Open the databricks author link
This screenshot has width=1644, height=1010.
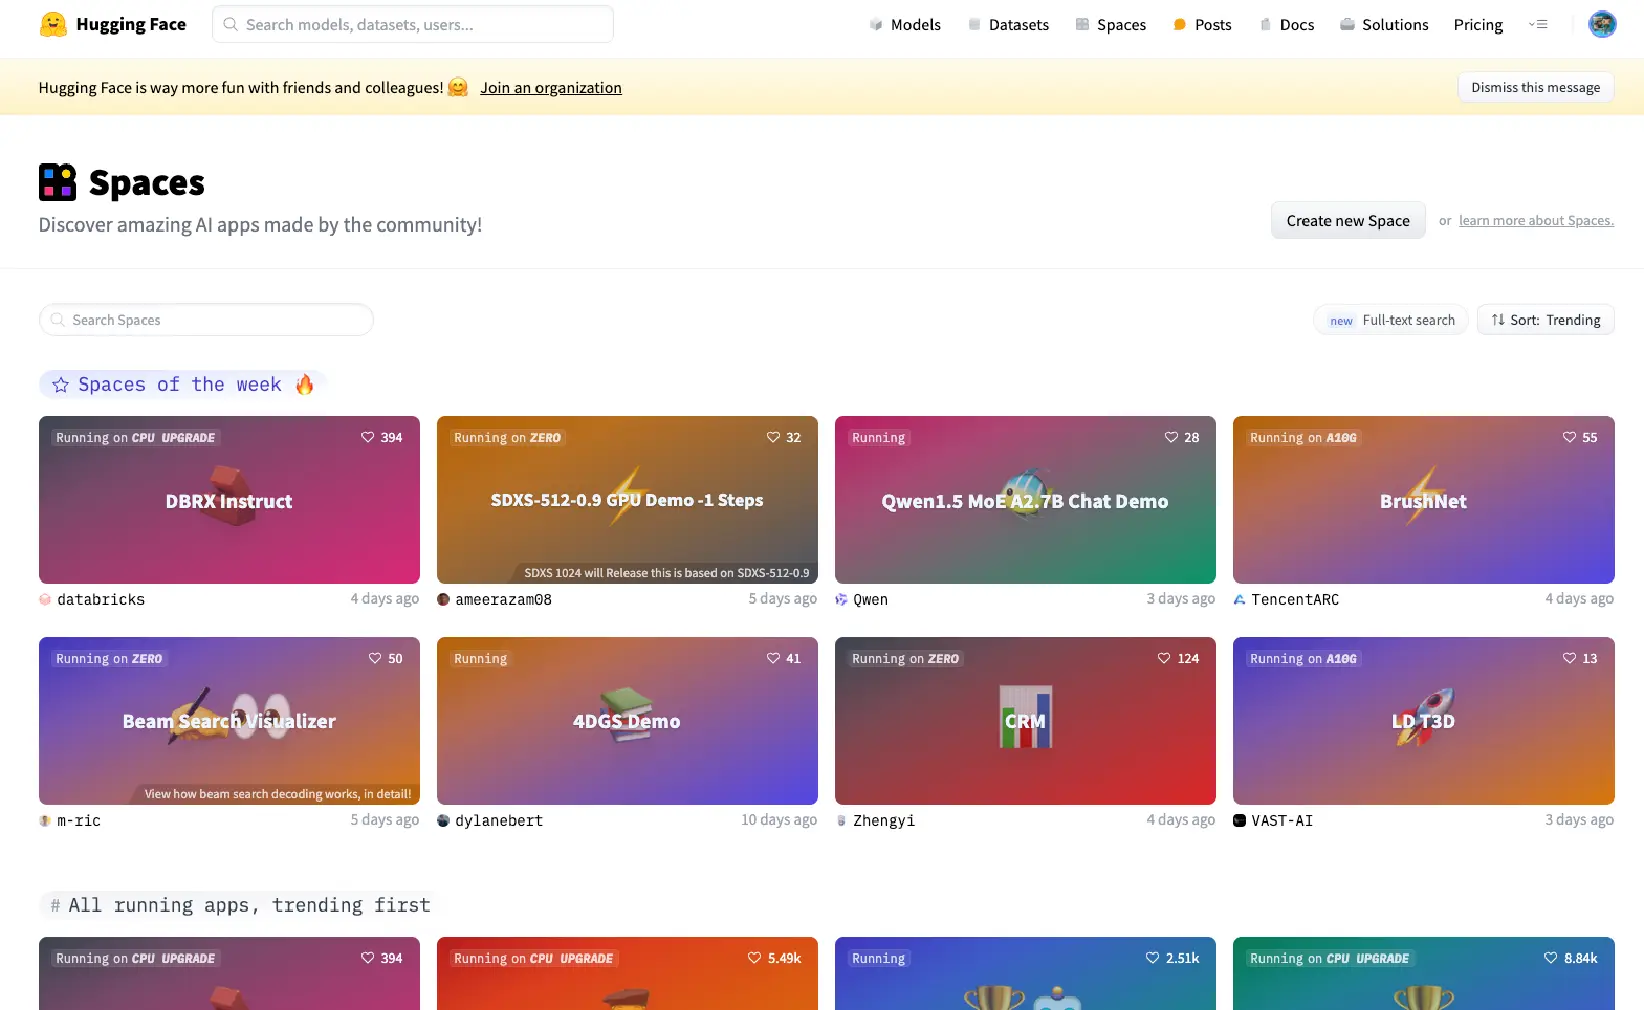pyautogui.click(x=101, y=600)
